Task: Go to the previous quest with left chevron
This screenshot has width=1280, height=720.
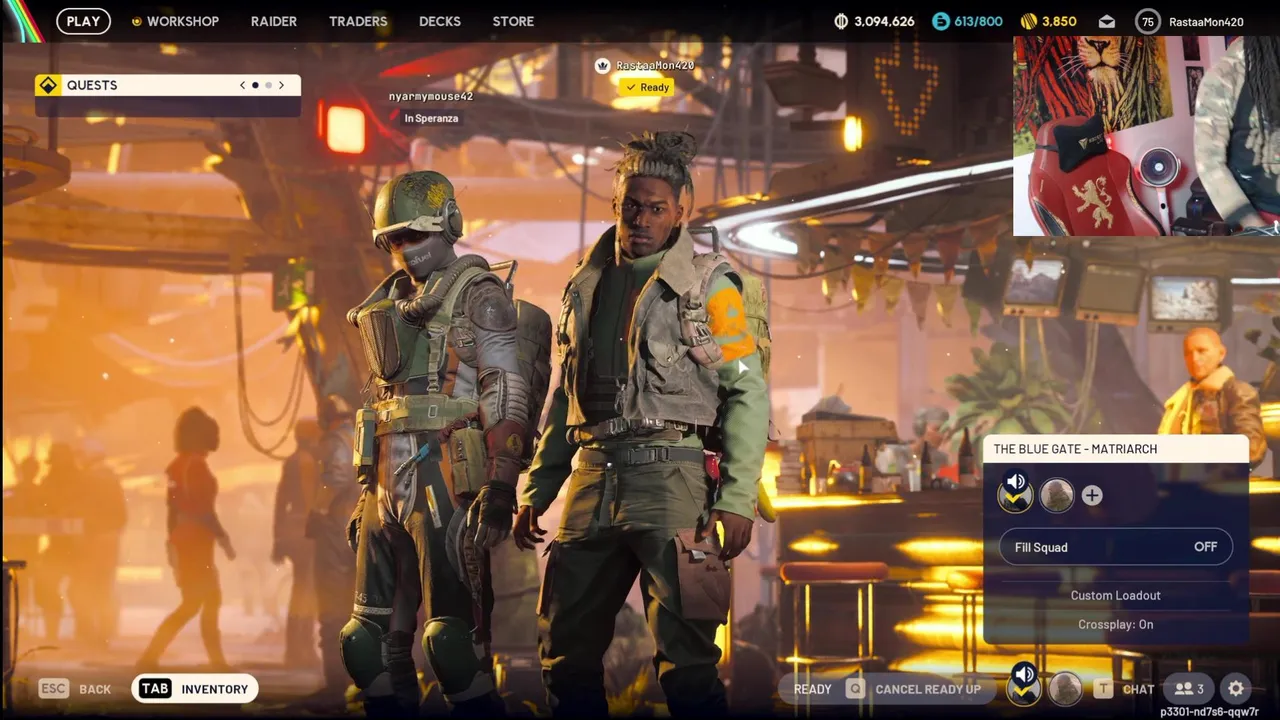Action: 242,85
